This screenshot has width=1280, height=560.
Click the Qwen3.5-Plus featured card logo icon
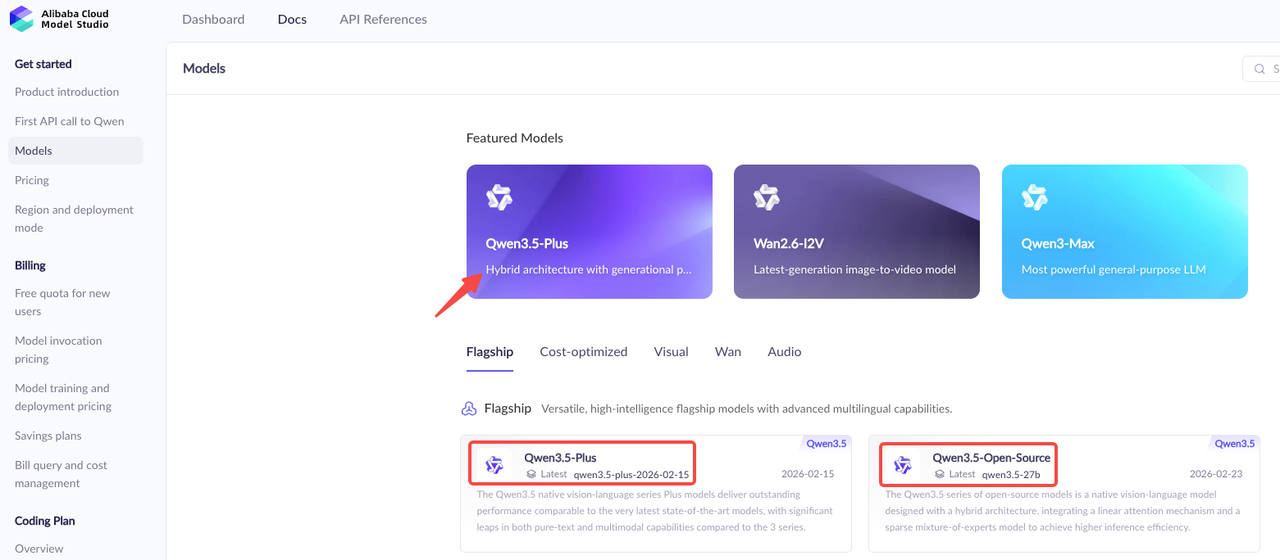click(x=499, y=197)
